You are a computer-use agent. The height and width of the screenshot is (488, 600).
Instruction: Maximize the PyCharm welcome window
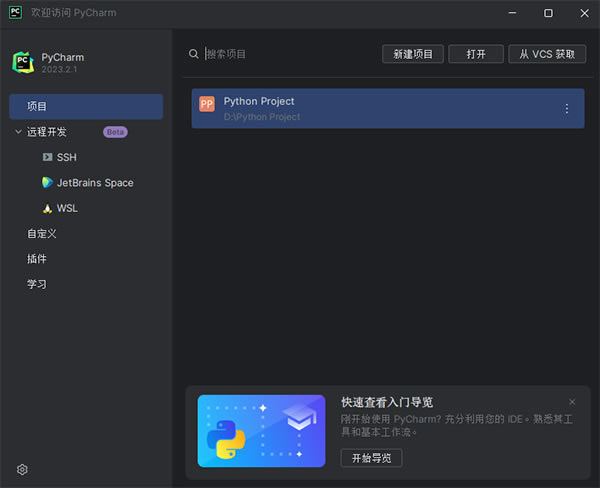[x=548, y=13]
